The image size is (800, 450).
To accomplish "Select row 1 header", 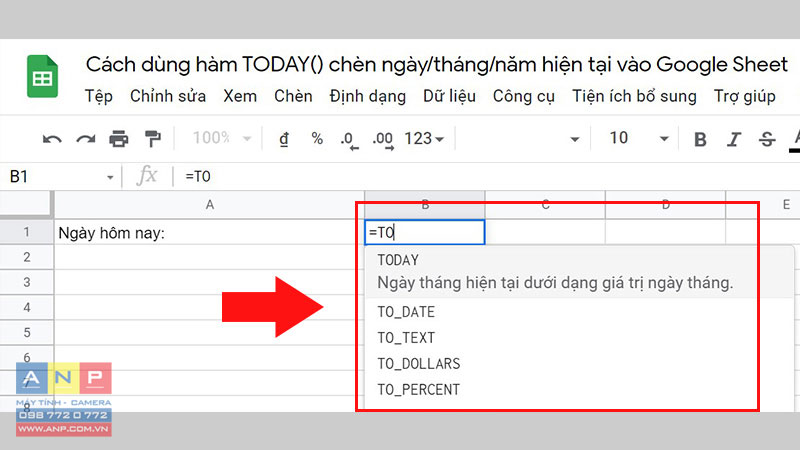I will [x=27, y=233].
